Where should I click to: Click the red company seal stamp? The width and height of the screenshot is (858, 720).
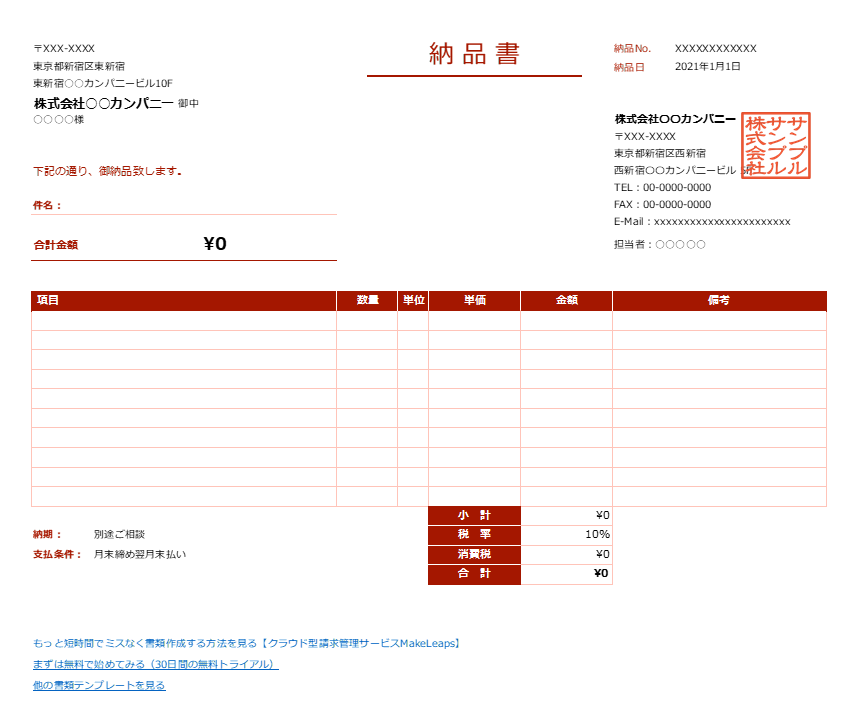point(776,146)
